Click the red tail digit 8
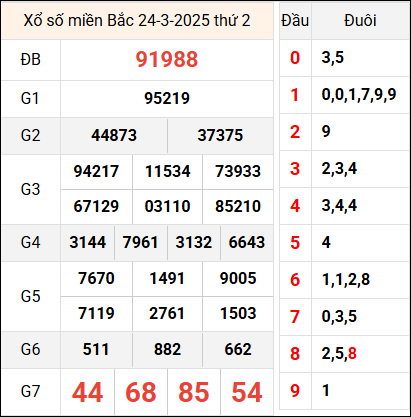Screen dimensions: 411x417 click(x=352, y=353)
